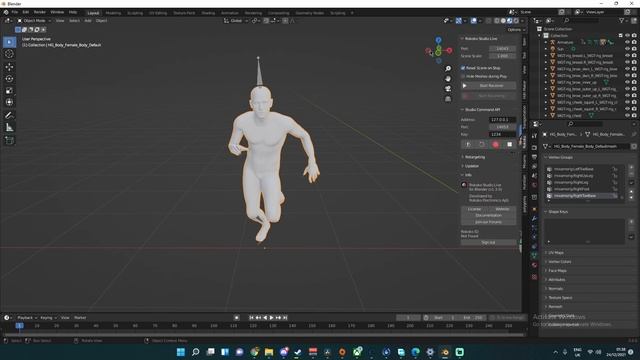Viewport: 640px width, 360px height.
Task: Click the Scene Scale value field
Action: (x=502, y=56)
